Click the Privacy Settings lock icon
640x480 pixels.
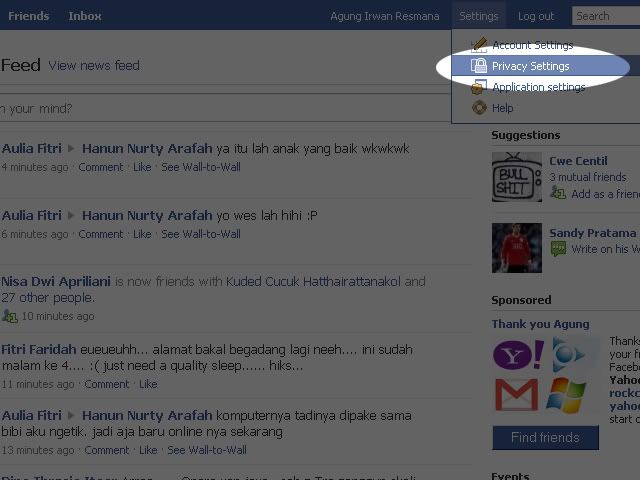pyautogui.click(x=479, y=66)
